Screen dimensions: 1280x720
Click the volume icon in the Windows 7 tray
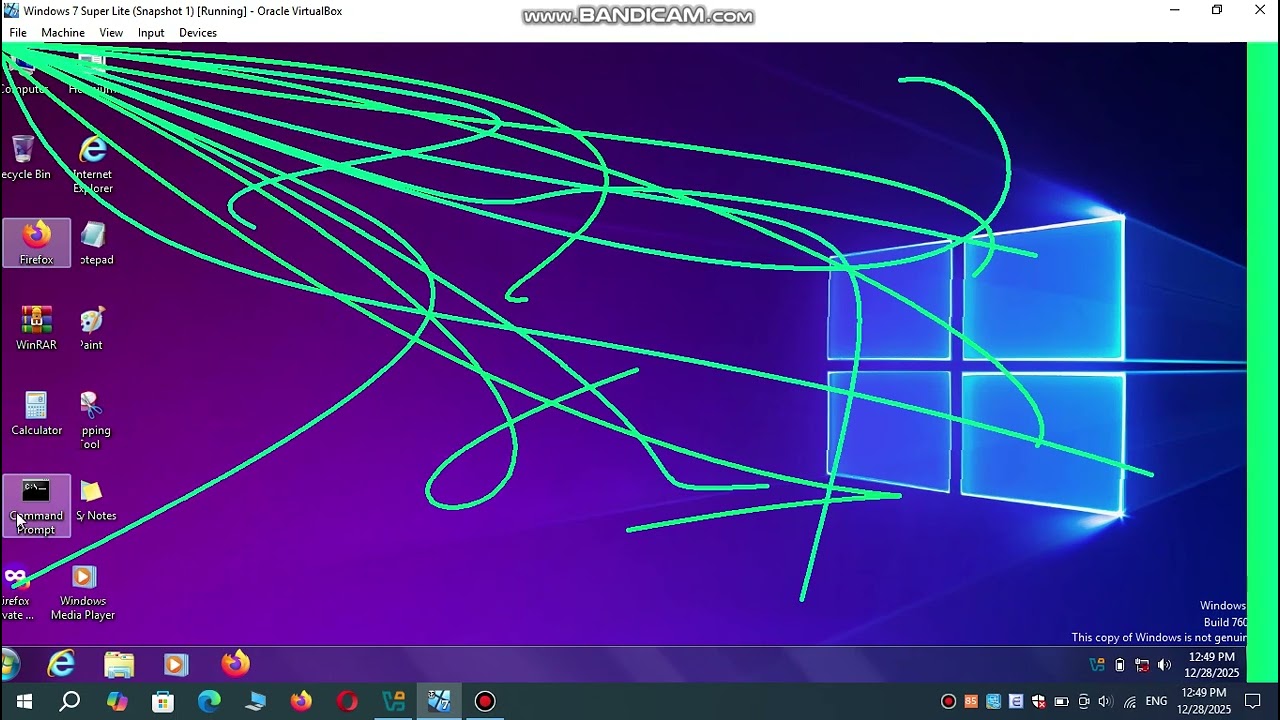(1164, 665)
